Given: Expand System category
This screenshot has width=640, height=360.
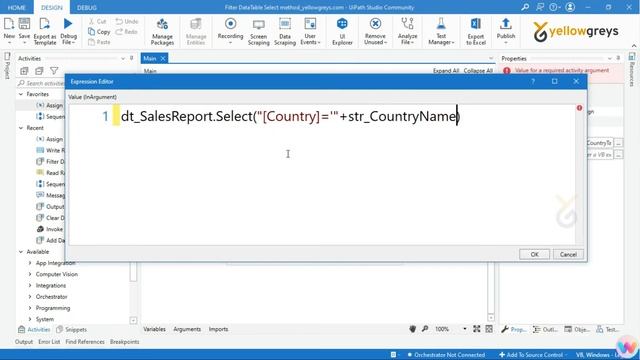Looking at the screenshot, I should coord(30,319).
